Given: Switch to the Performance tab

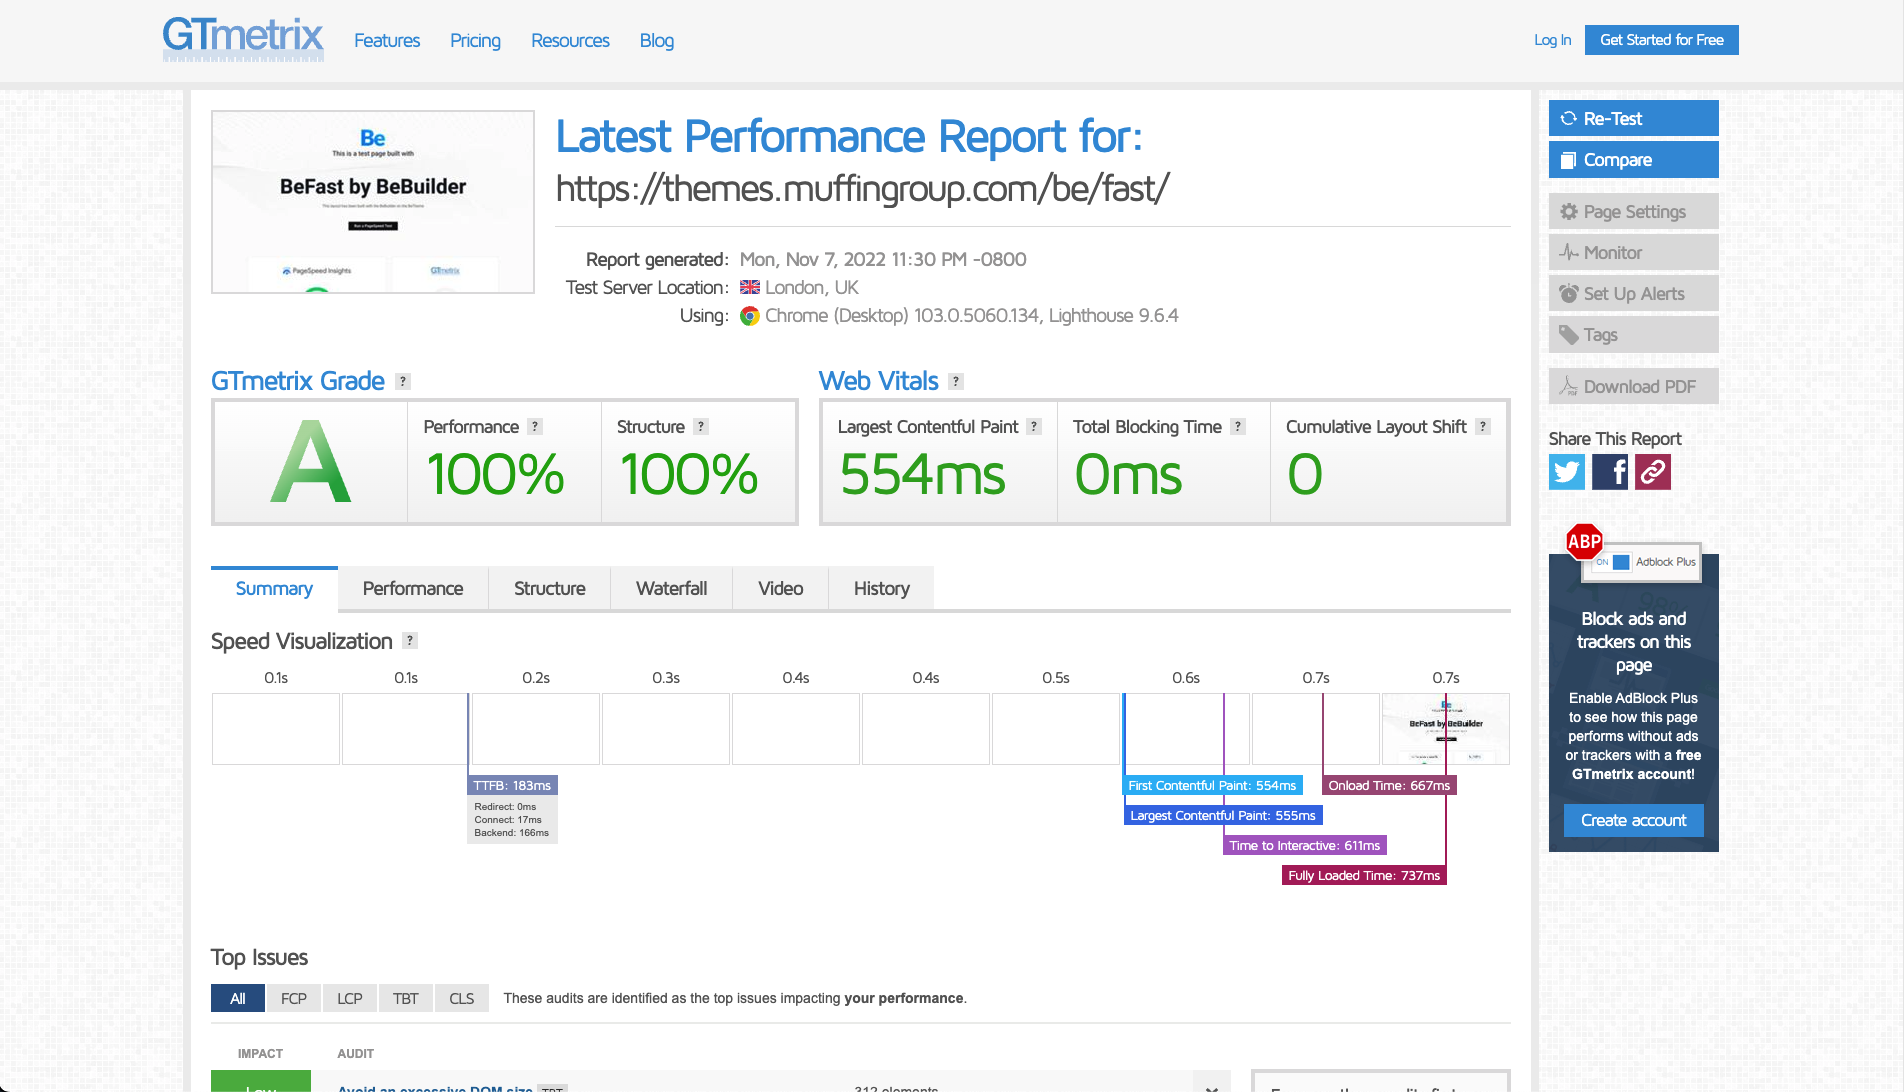Looking at the screenshot, I should (413, 588).
